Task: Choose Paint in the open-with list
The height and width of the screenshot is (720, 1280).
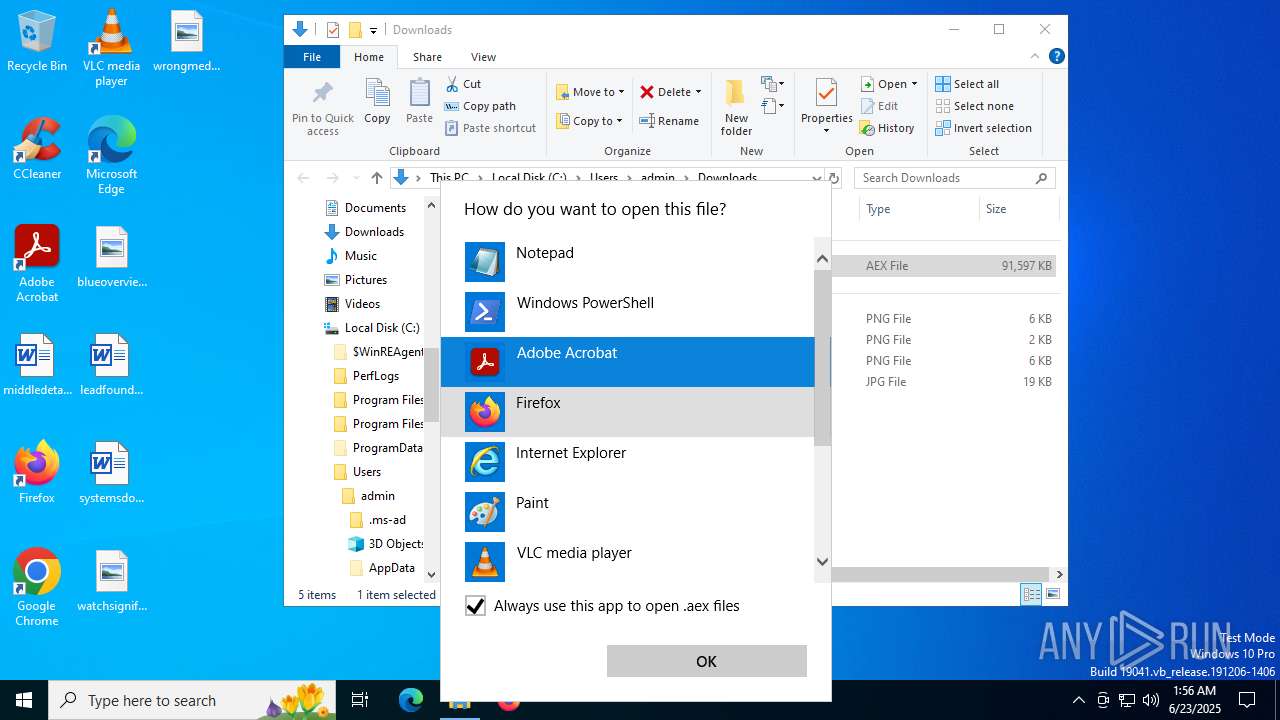Action: coord(627,512)
